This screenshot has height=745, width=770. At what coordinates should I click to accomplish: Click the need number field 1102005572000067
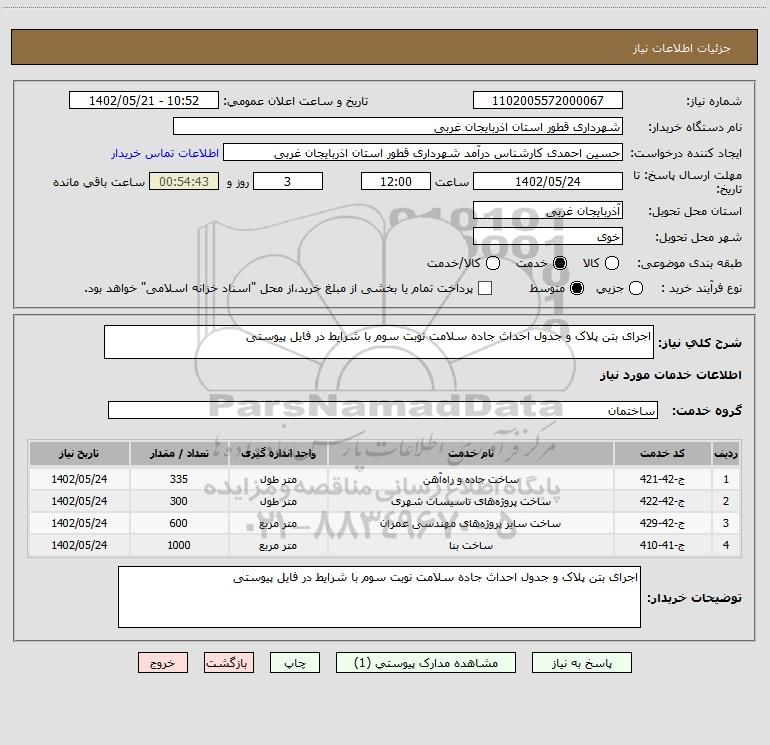(x=548, y=100)
